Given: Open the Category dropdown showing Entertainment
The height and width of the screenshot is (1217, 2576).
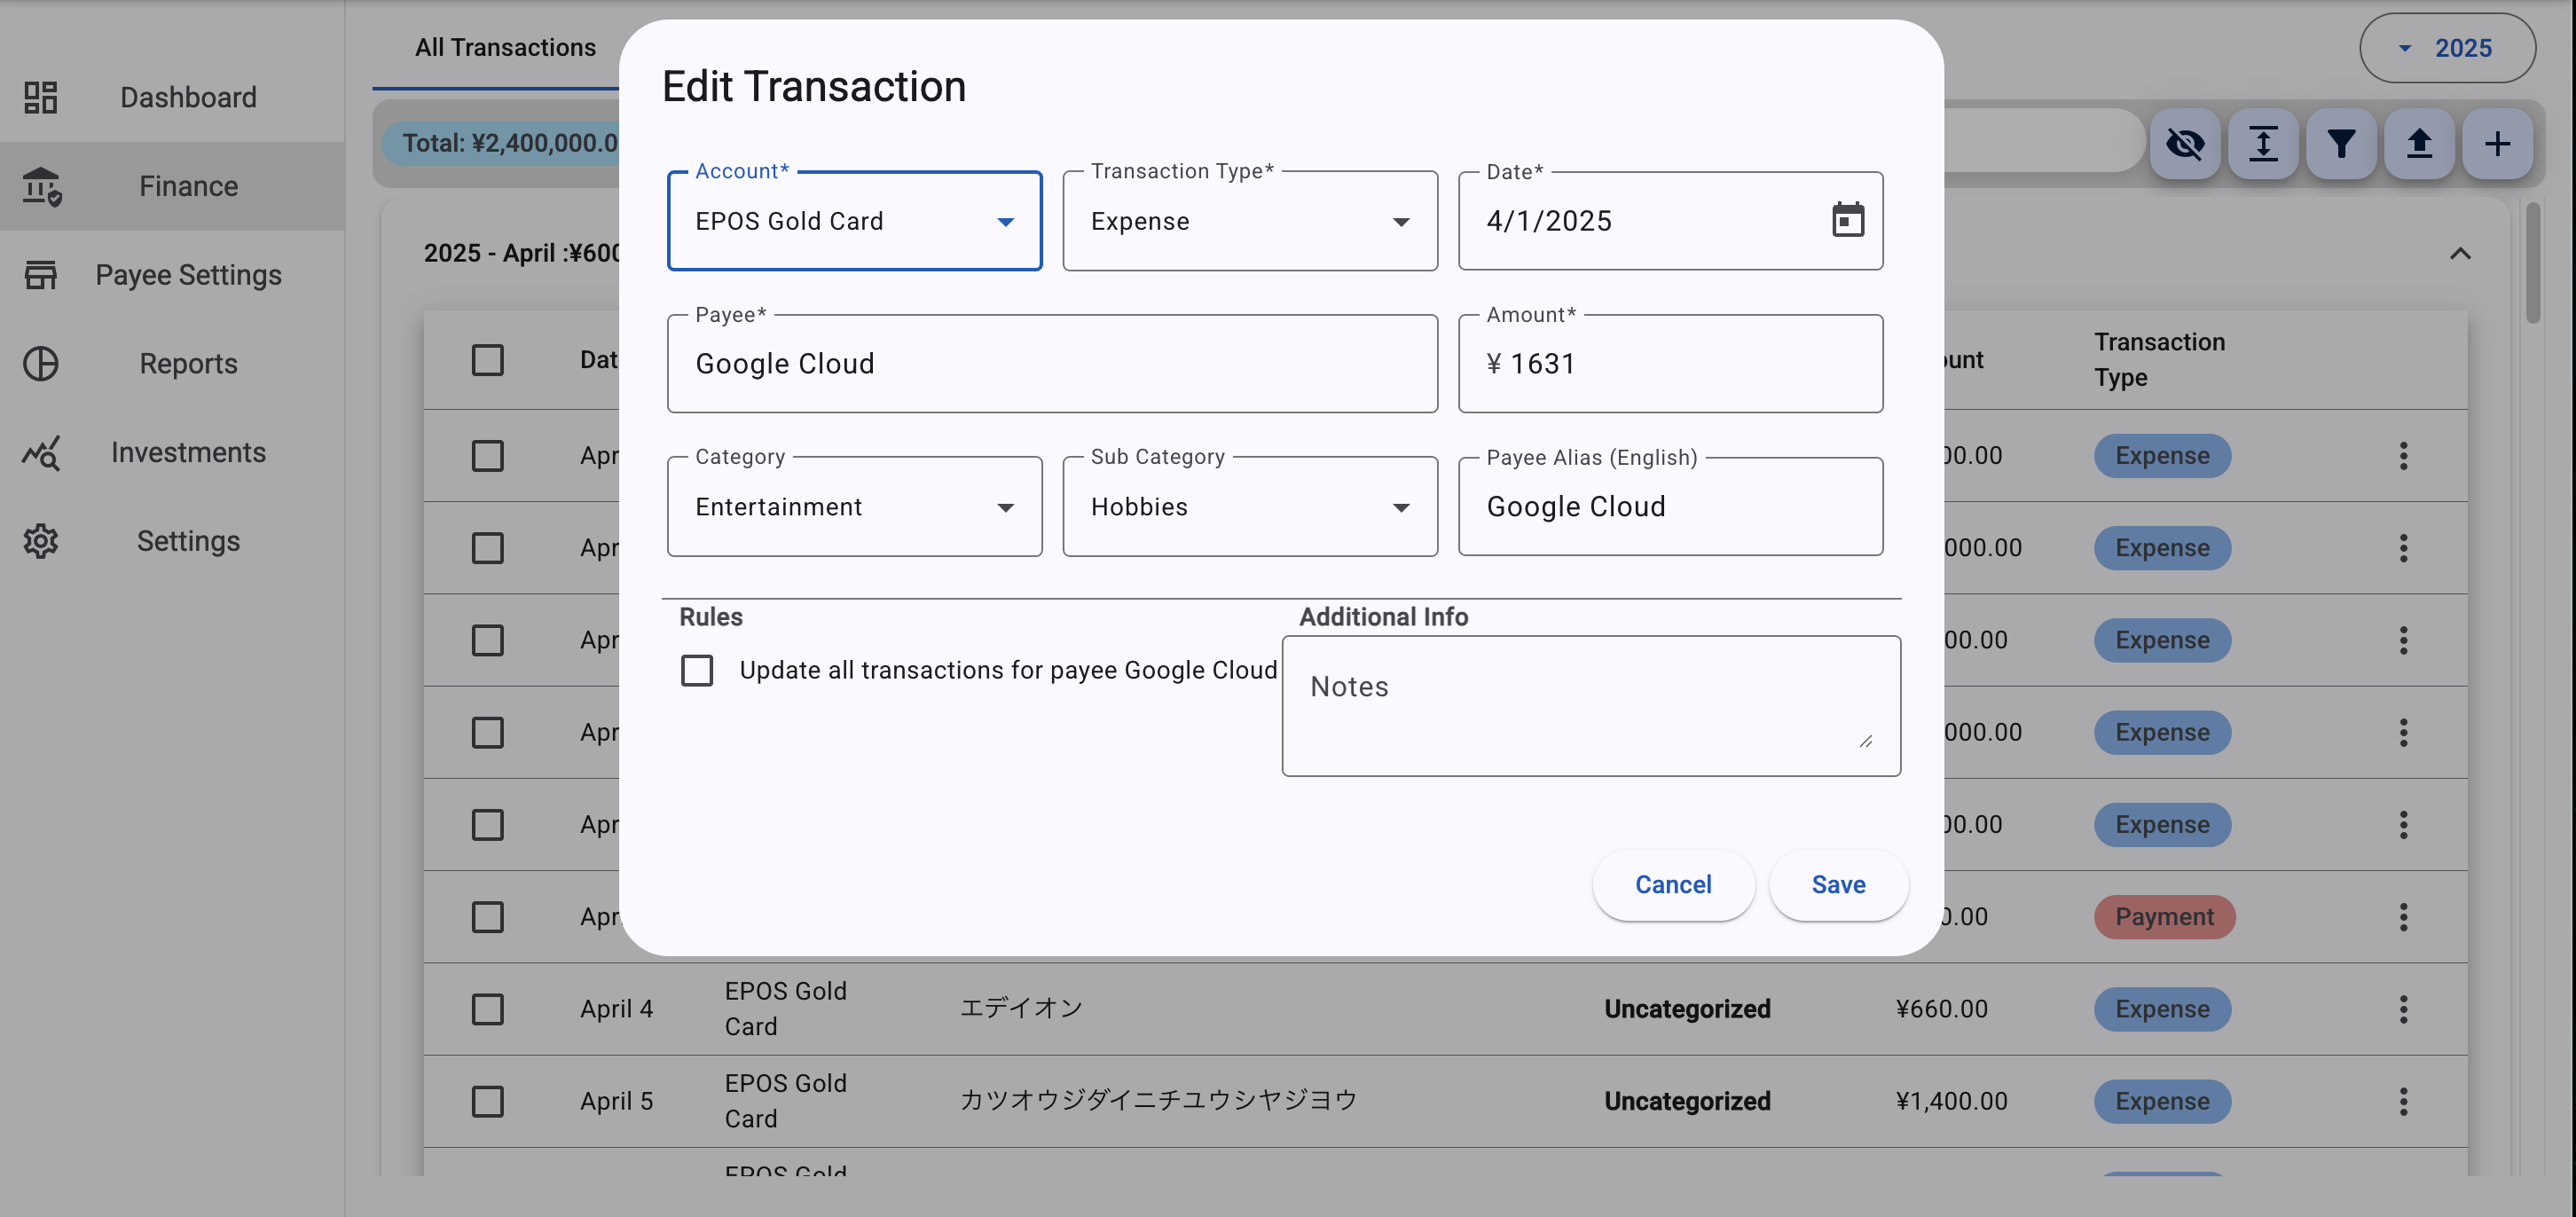Looking at the screenshot, I should tap(854, 507).
